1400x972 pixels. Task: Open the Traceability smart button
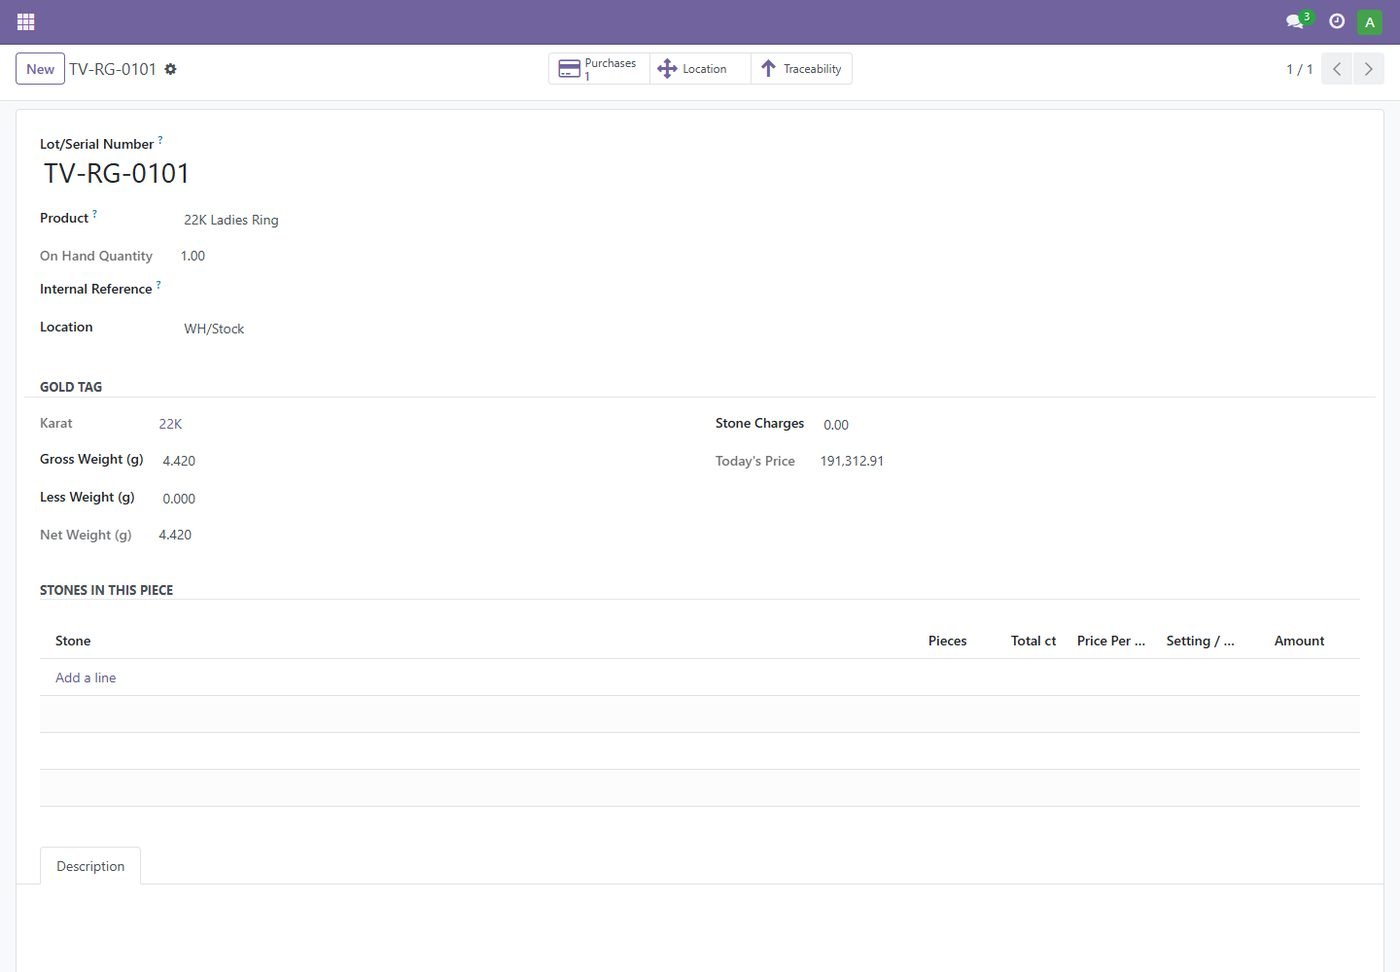[x=801, y=69]
